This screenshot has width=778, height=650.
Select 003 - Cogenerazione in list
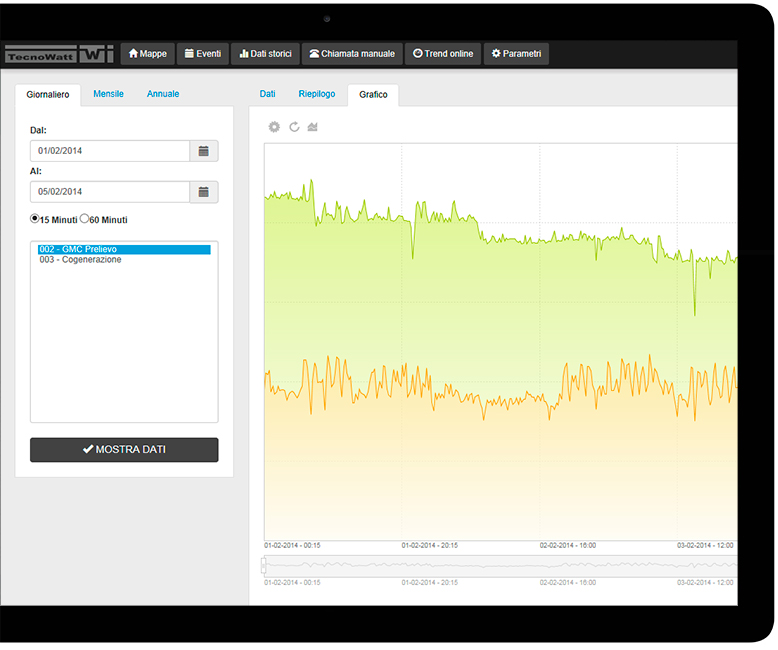pyautogui.click(x=81, y=260)
